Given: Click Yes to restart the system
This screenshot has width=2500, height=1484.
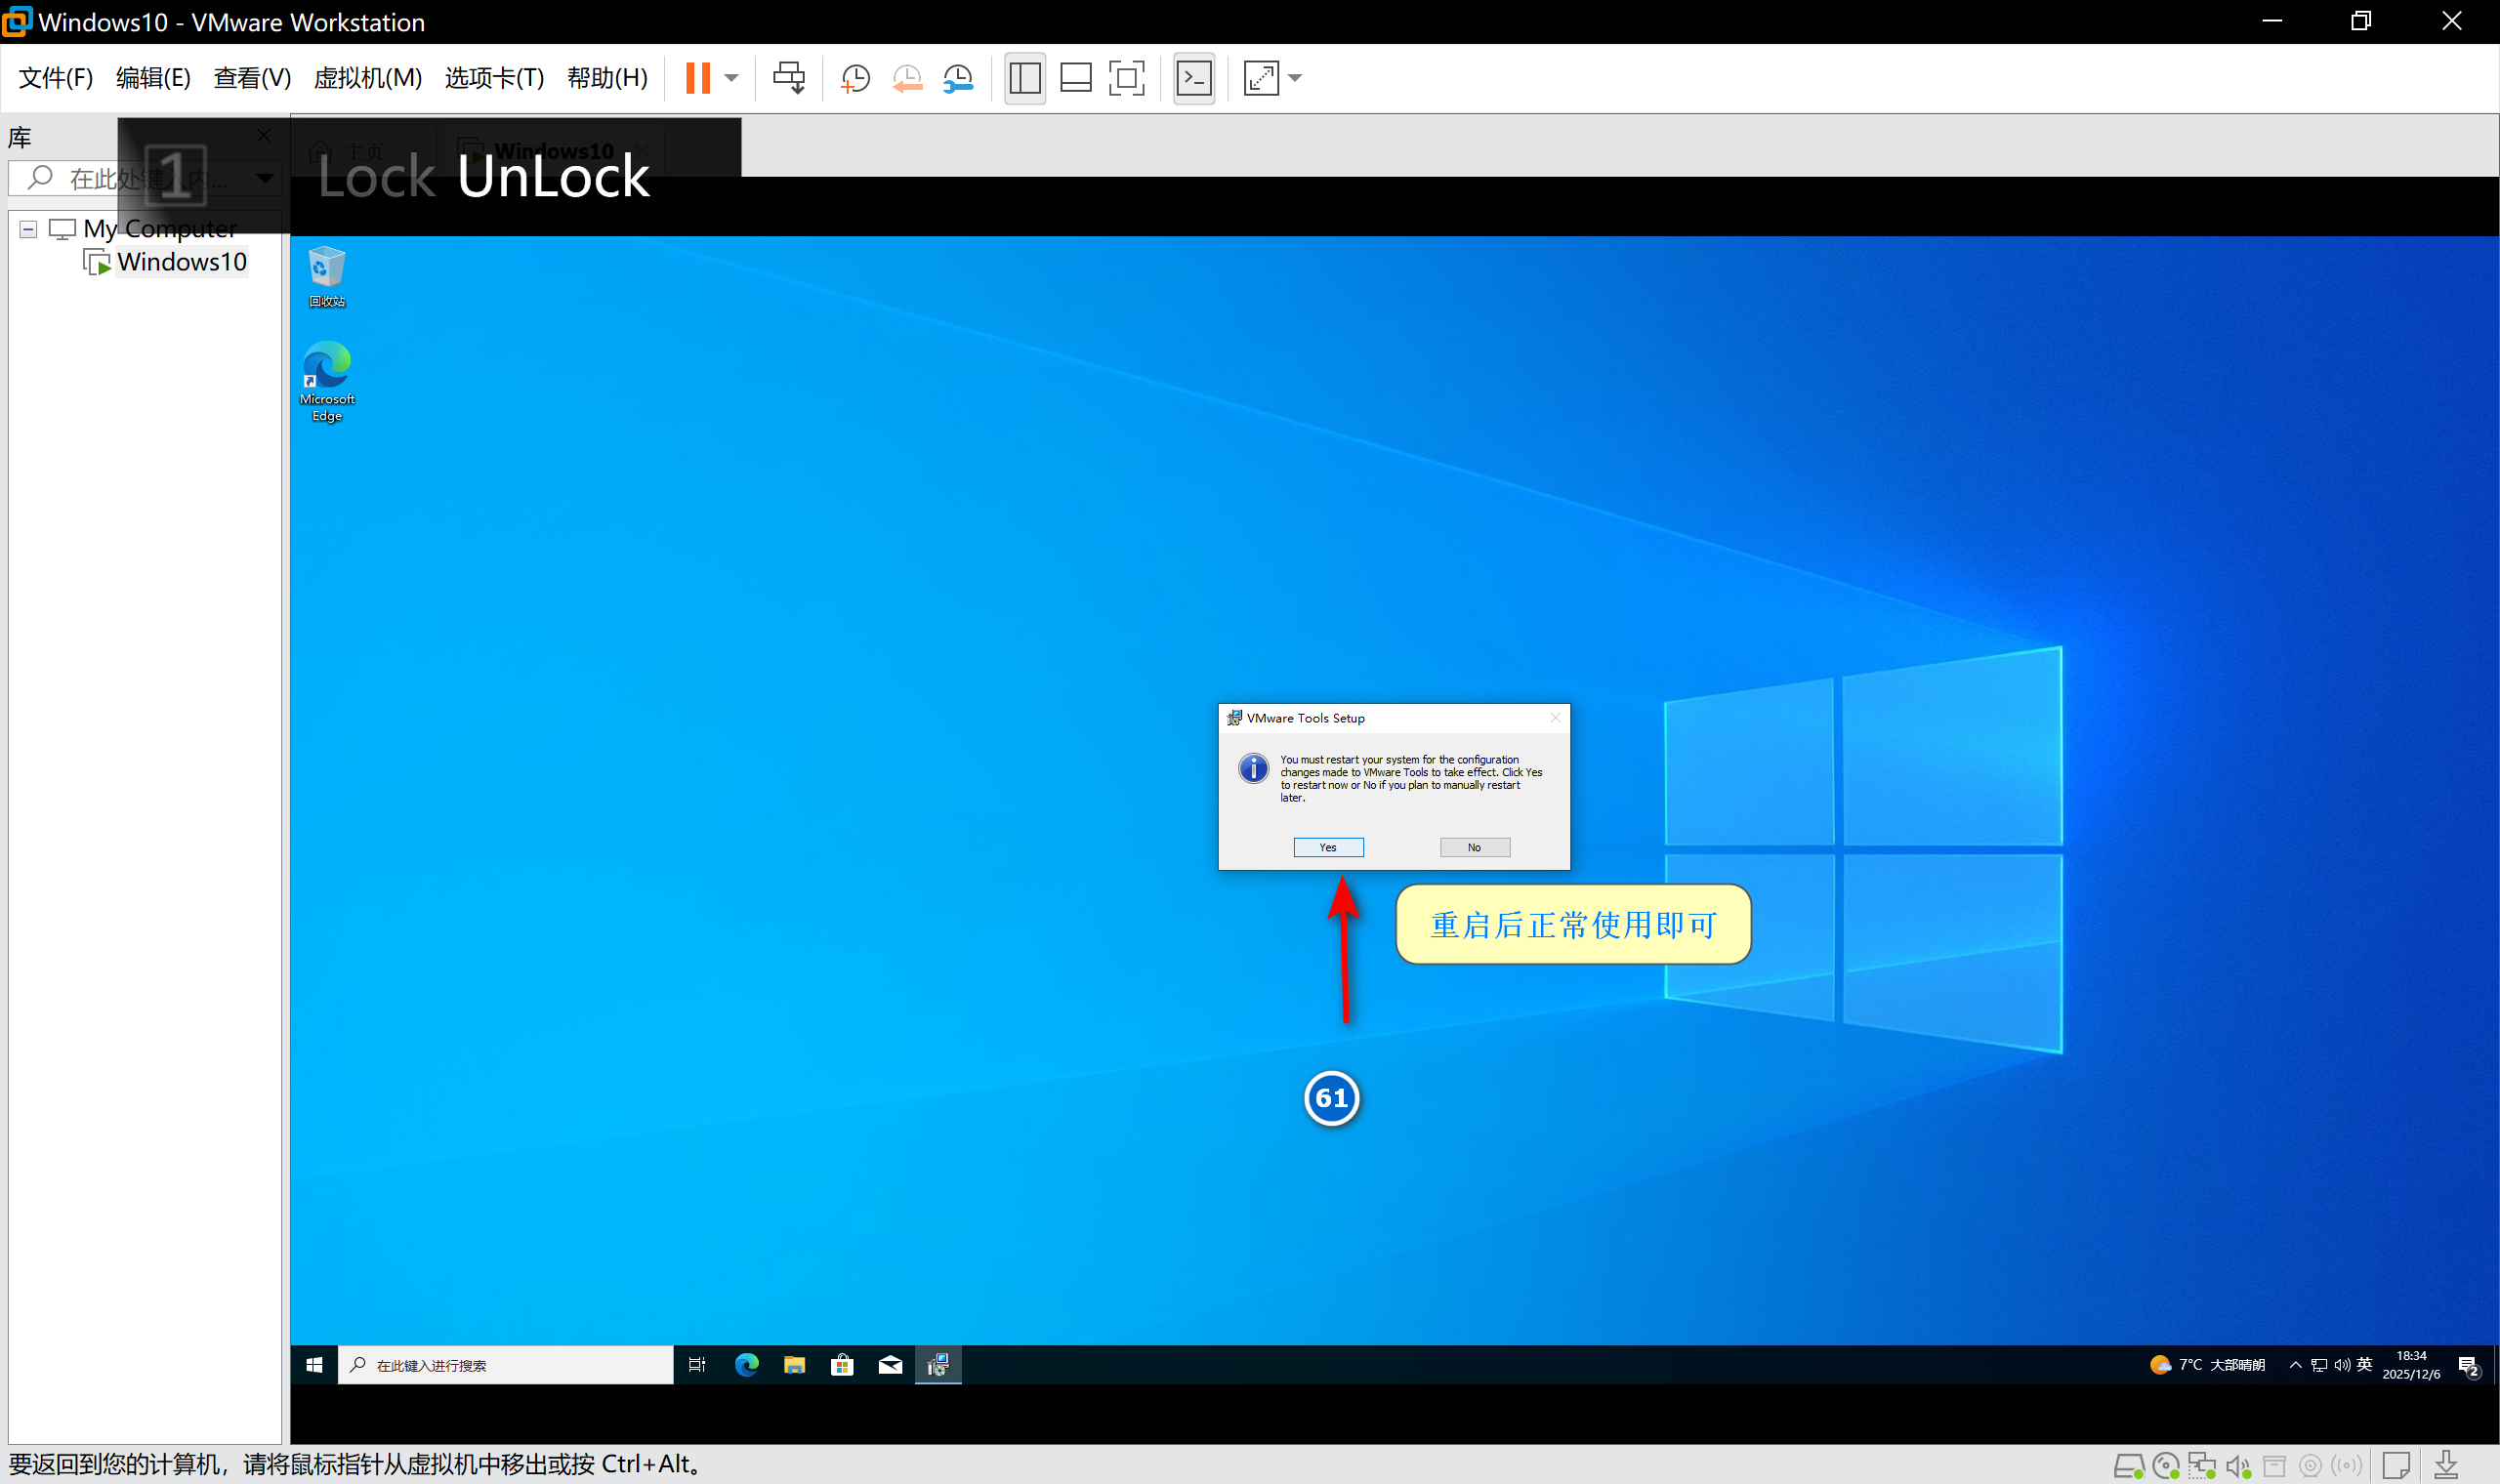Looking at the screenshot, I should tap(1328, 847).
